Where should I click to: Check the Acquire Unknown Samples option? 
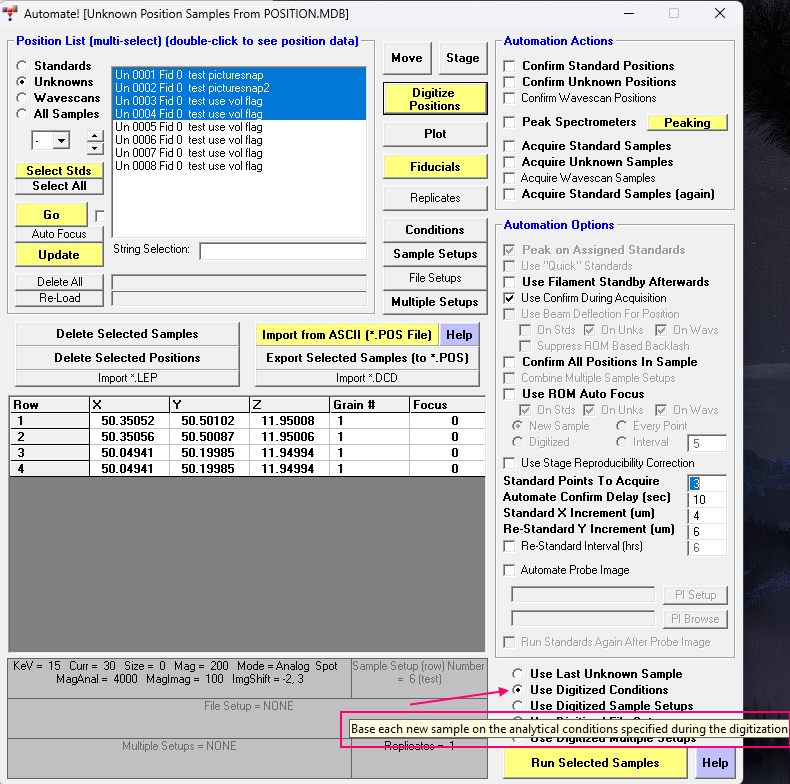[x=510, y=162]
